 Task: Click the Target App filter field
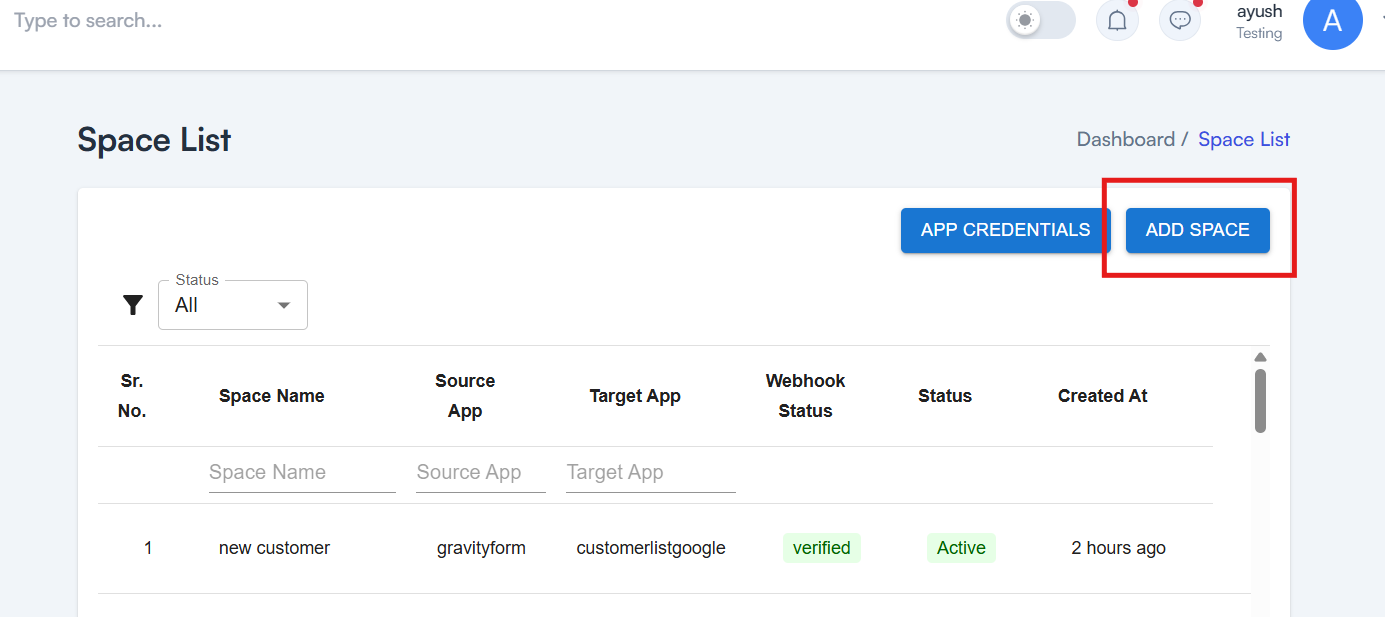tap(651, 472)
